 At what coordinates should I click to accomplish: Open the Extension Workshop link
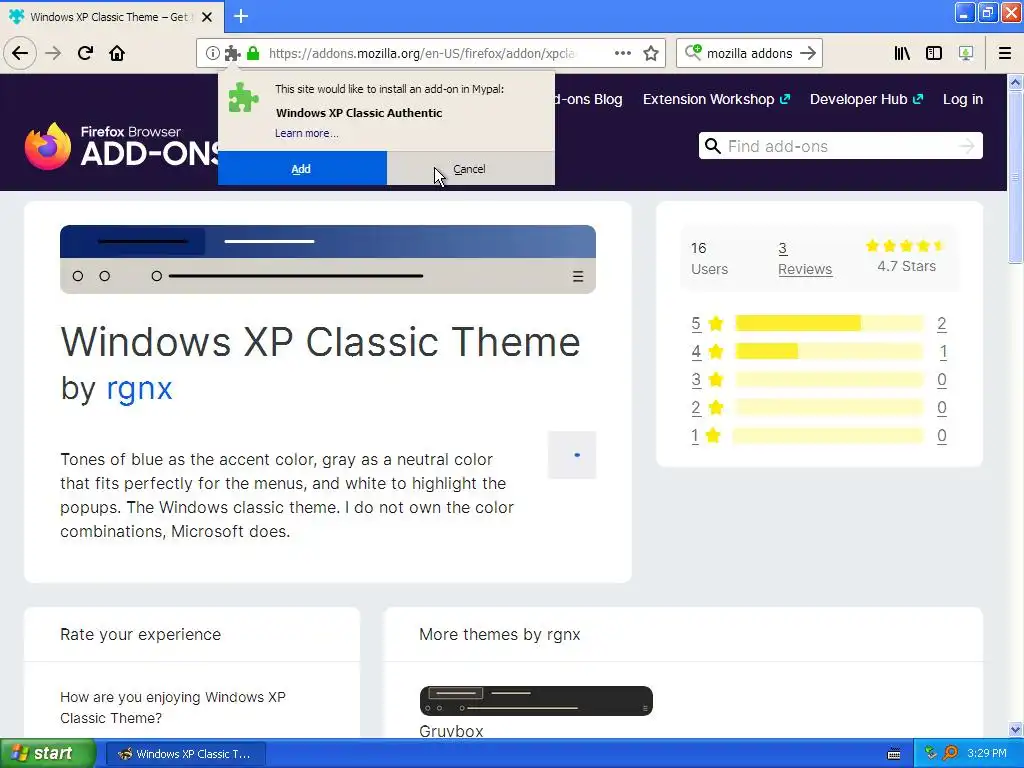(x=716, y=99)
